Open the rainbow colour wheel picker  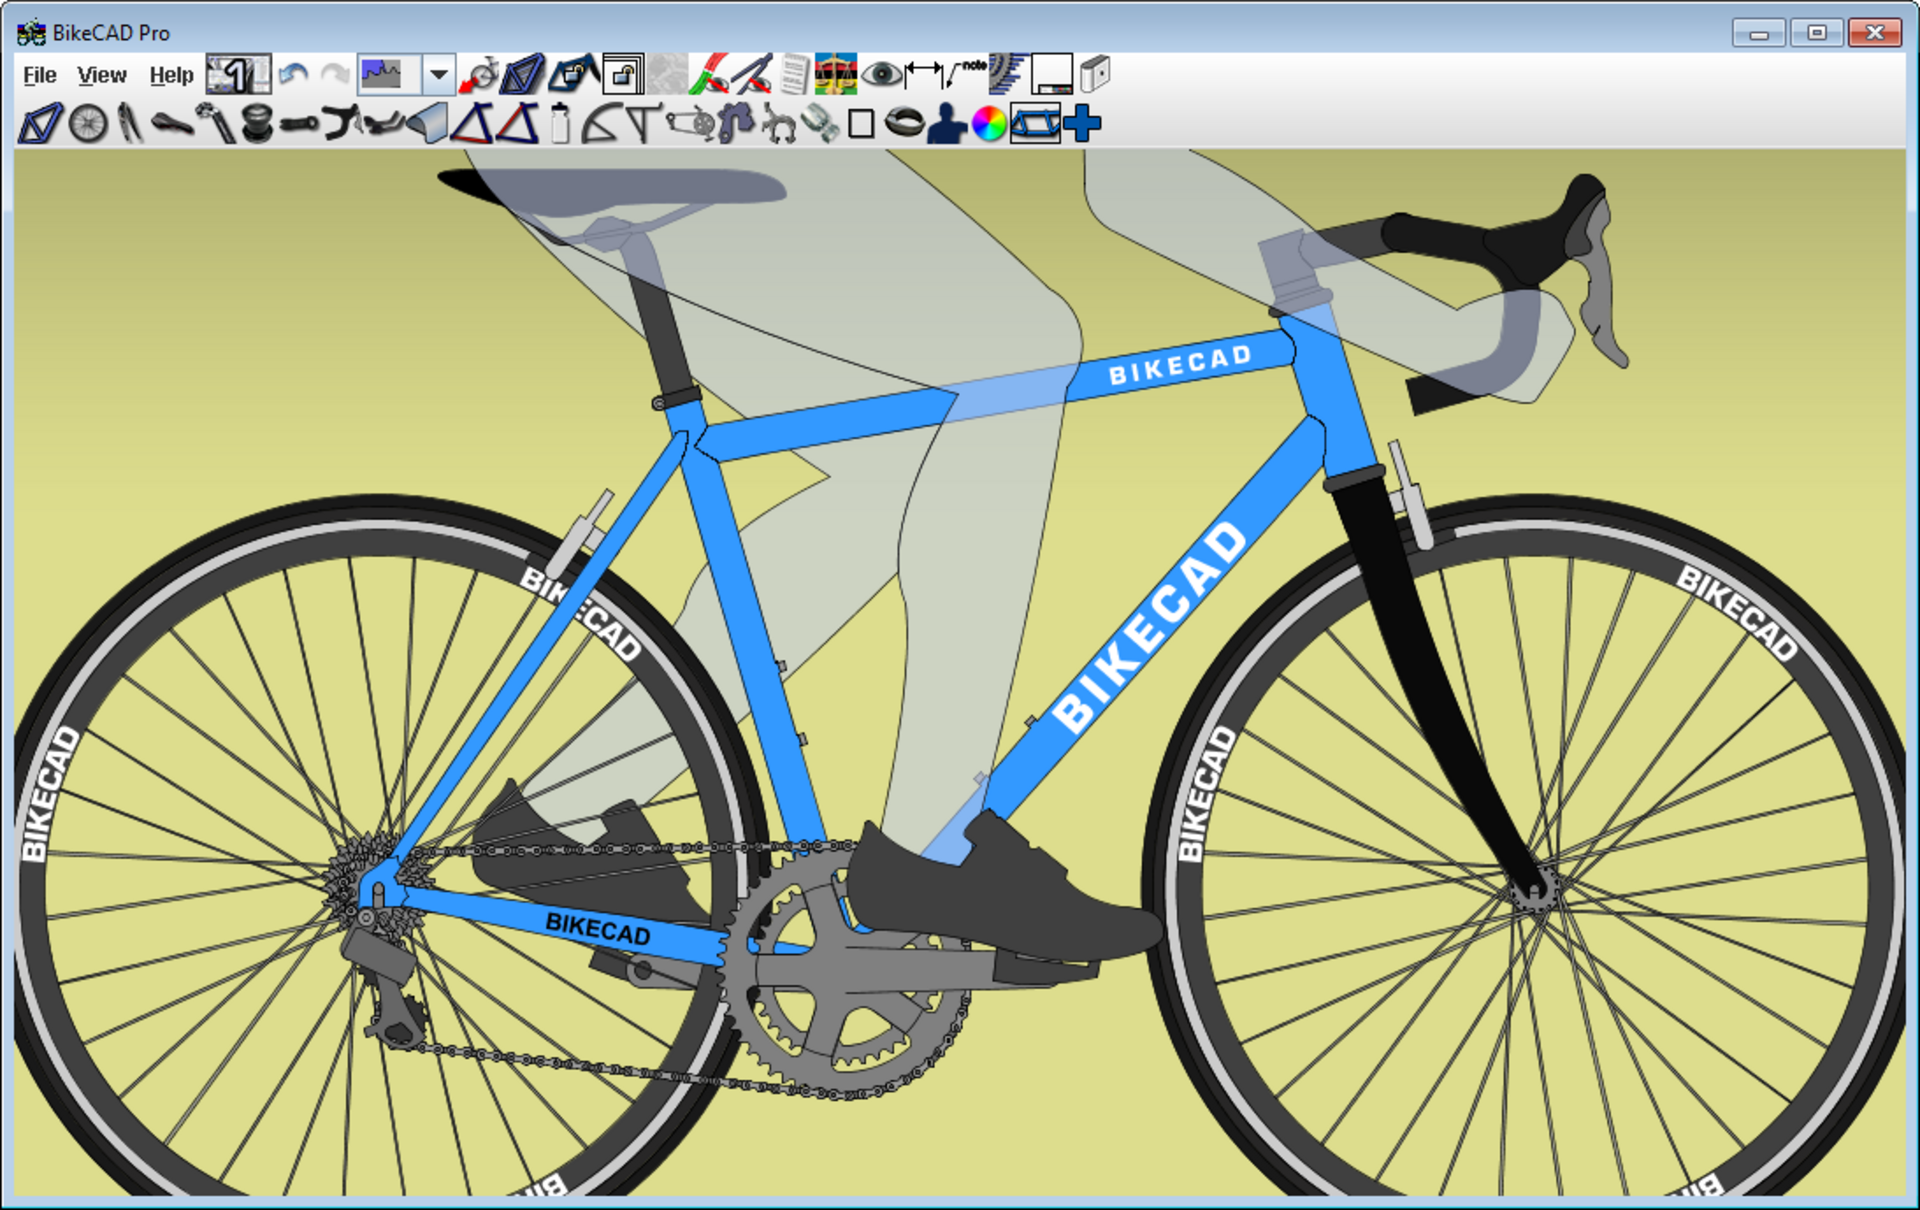click(x=989, y=124)
